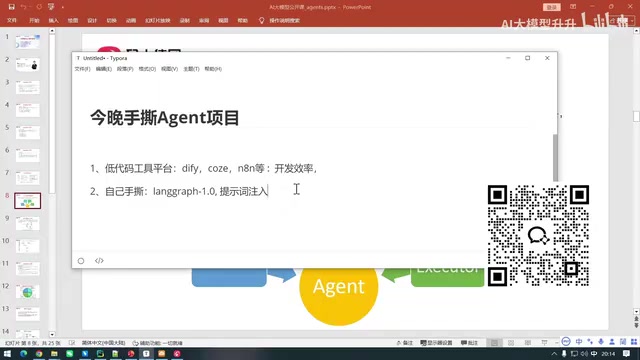Switch to the 动画 ribbon tab

point(131,20)
